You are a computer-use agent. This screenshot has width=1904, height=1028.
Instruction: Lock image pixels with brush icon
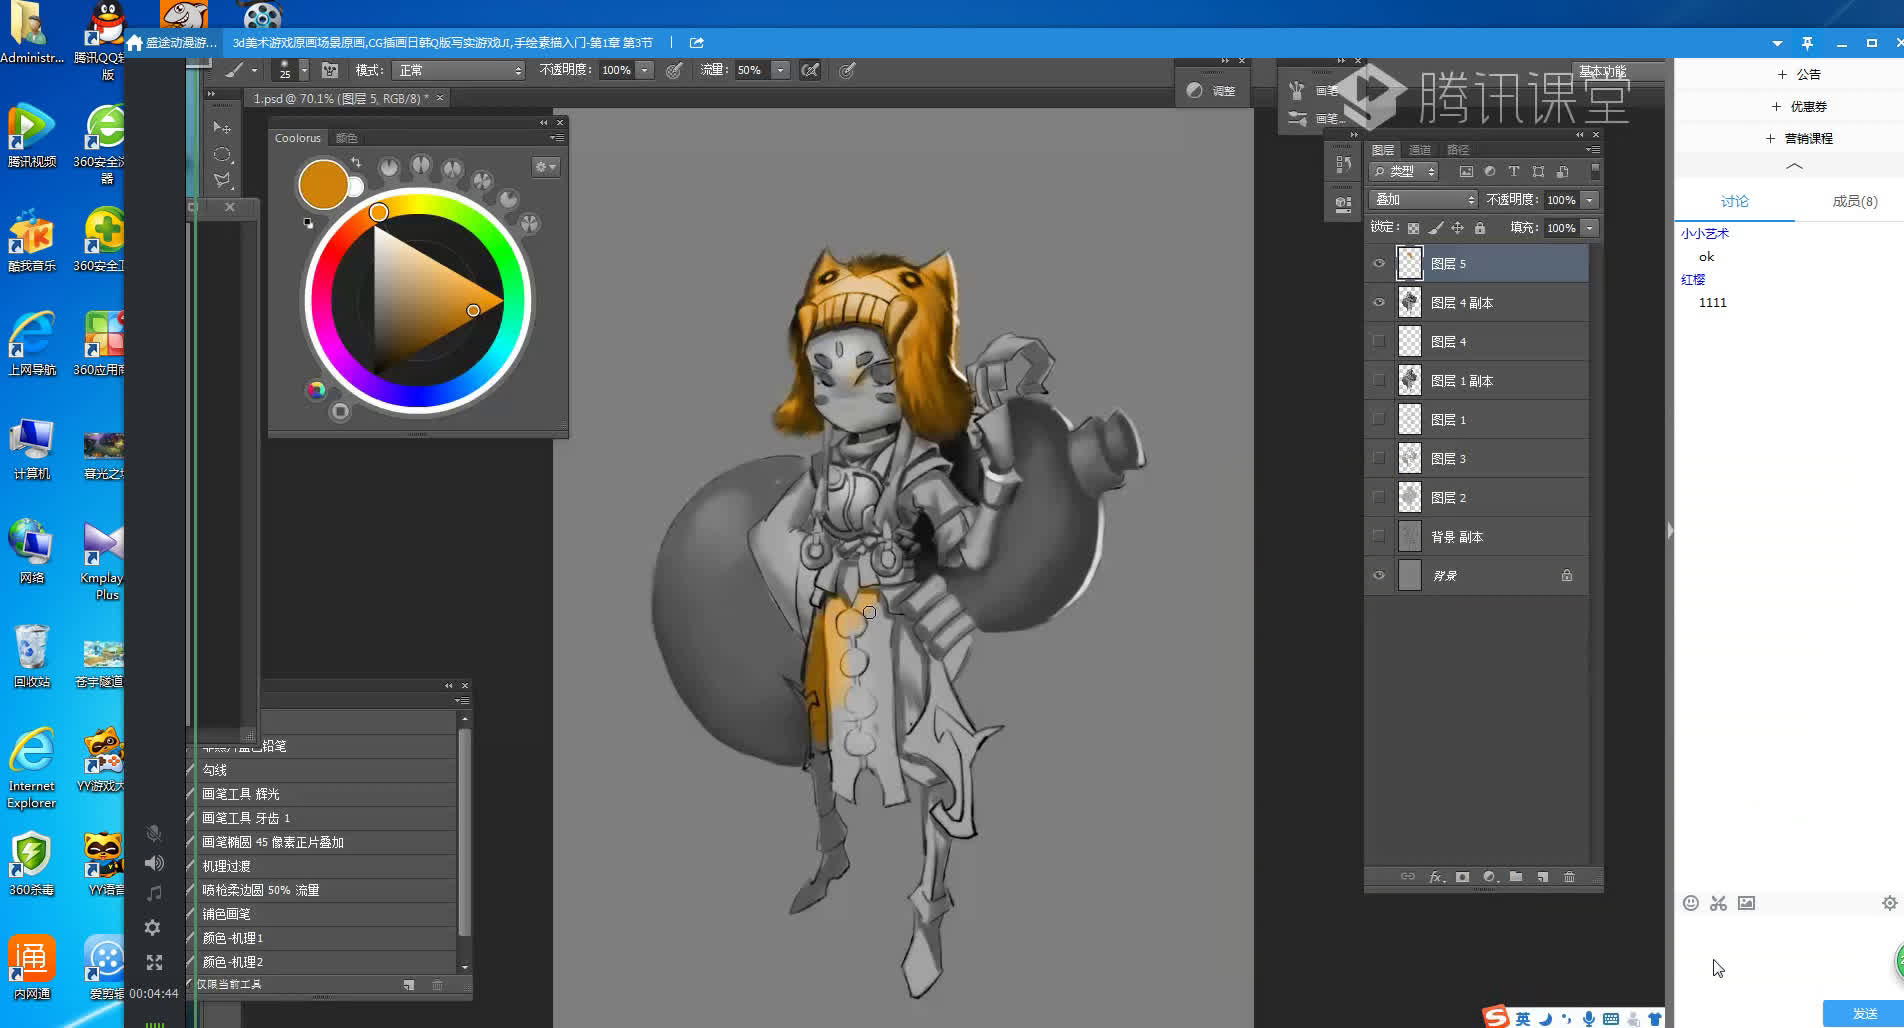[1435, 228]
